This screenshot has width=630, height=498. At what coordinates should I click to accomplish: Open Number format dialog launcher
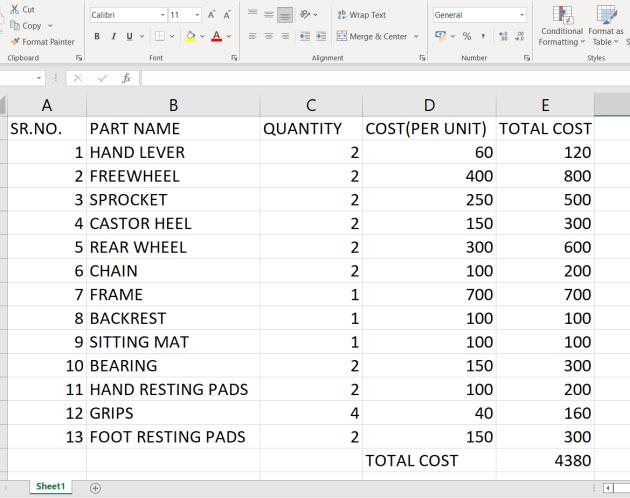tap(526, 58)
